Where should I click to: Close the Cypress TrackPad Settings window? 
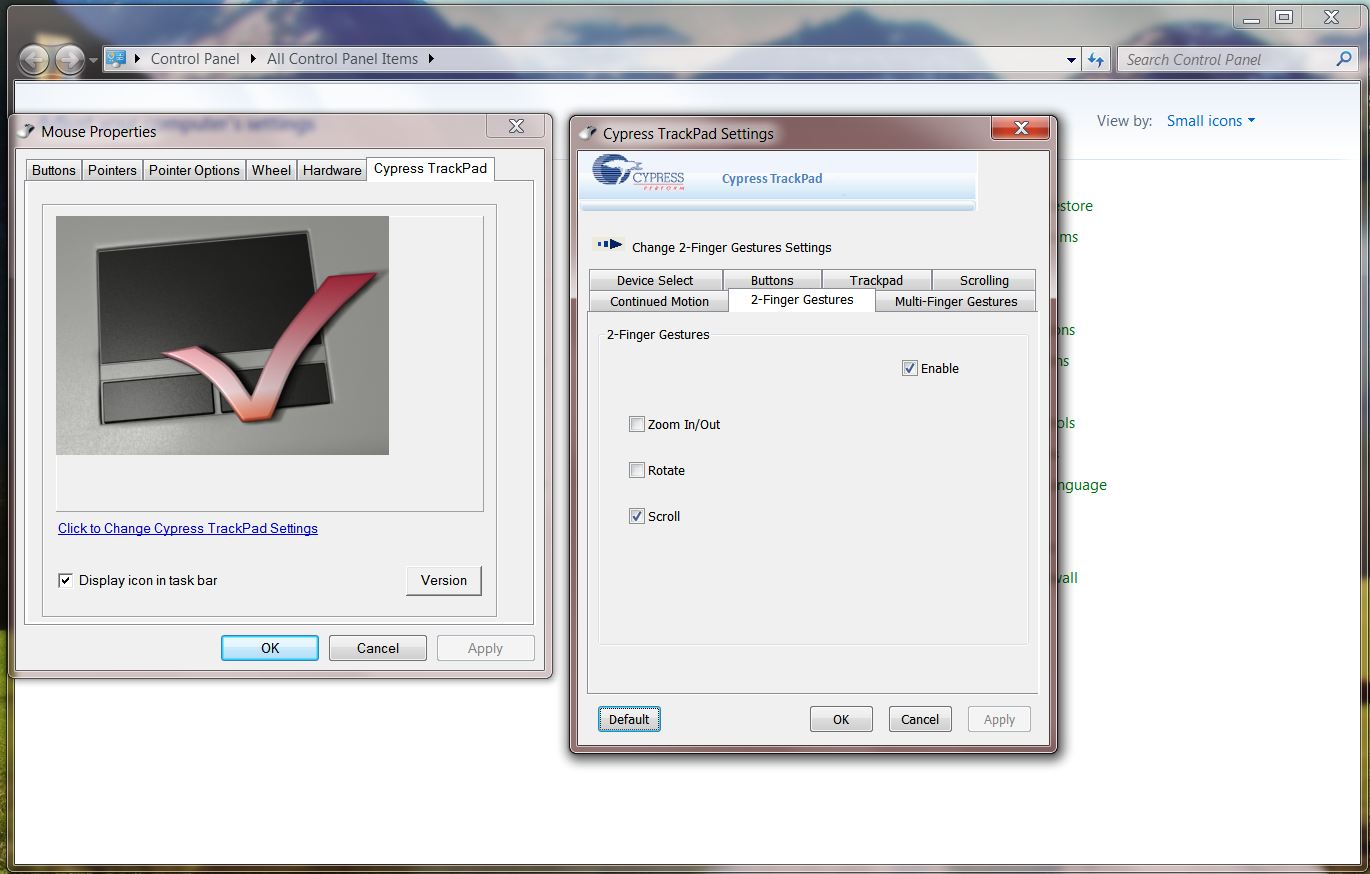(1021, 128)
